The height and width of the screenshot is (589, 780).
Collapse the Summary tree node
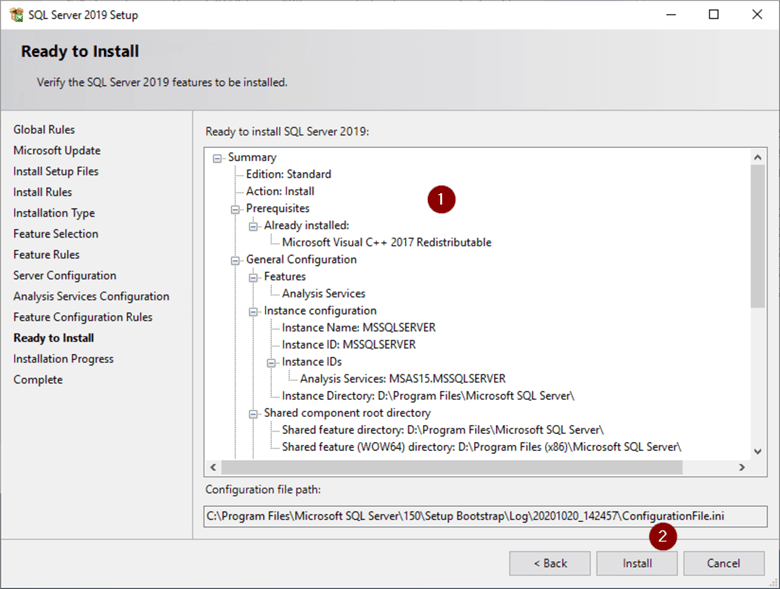(217, 158)
